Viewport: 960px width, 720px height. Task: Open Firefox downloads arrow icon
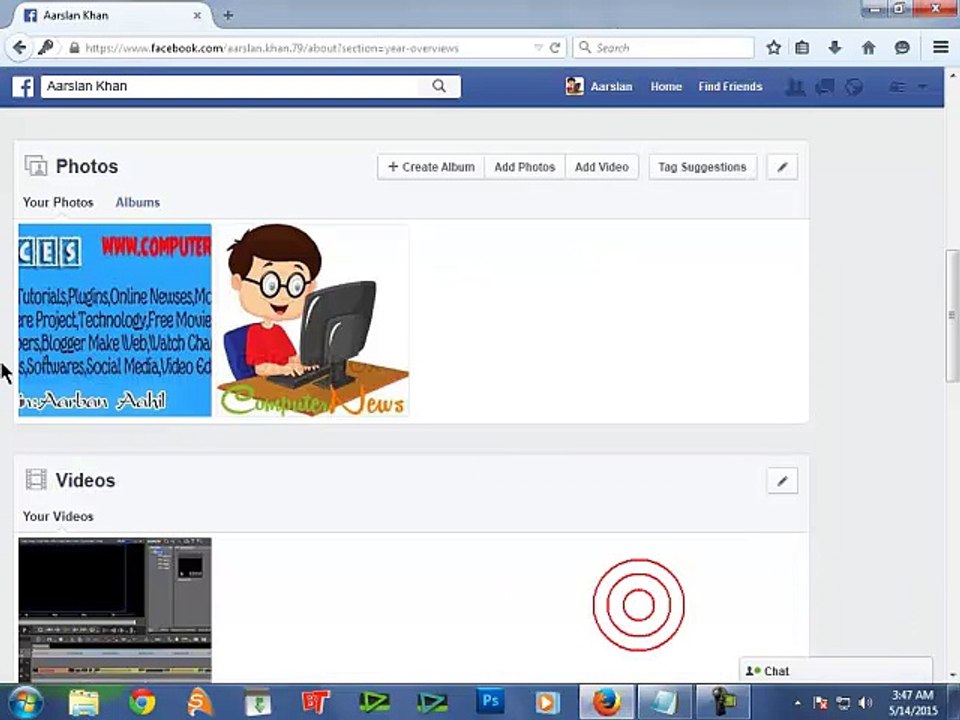(x=835, y=48)
